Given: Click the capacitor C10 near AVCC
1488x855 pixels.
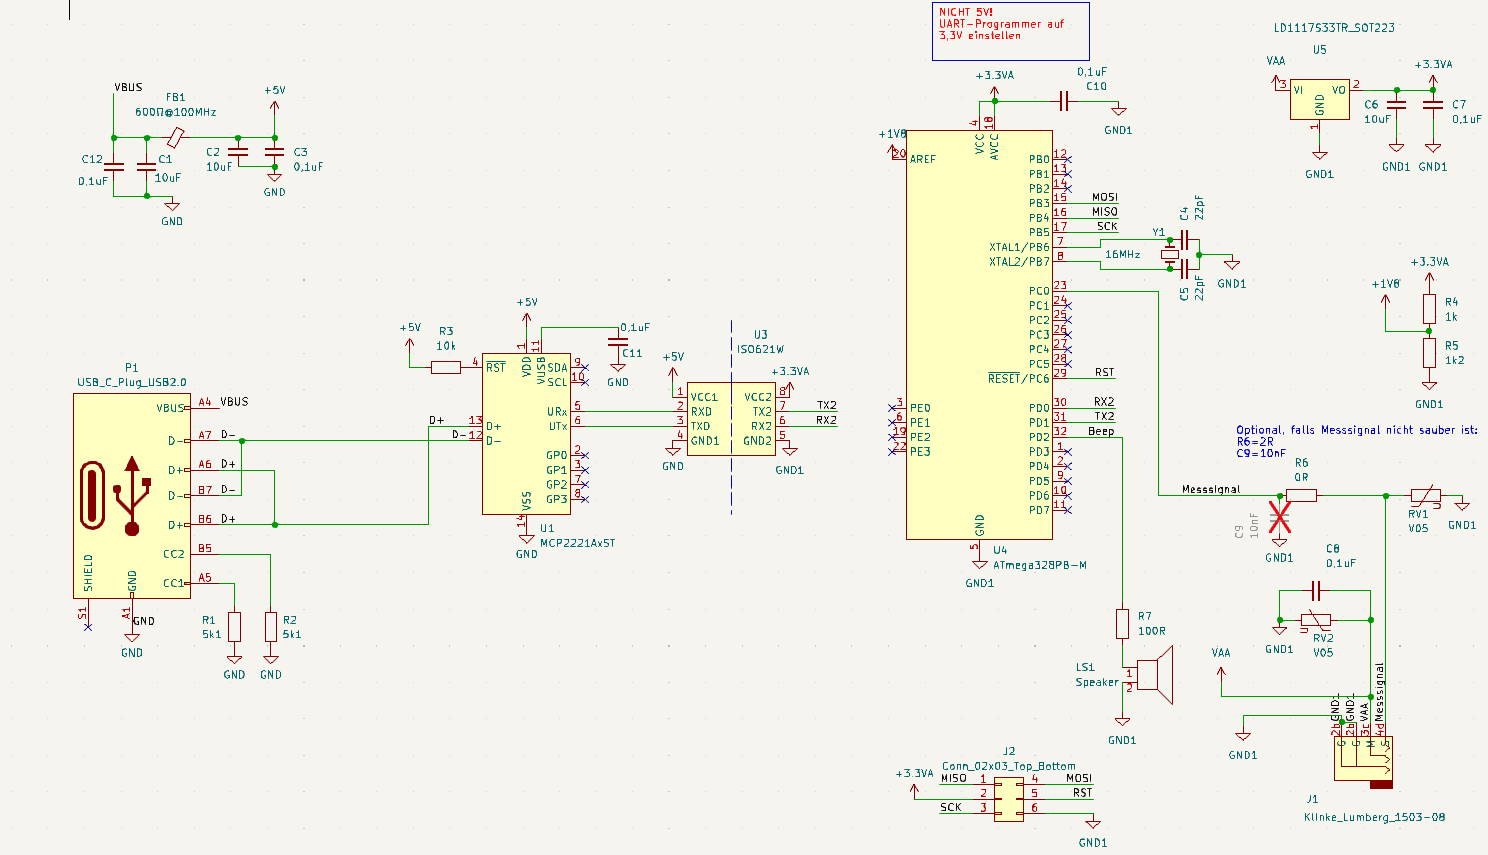Looking at the screenshot, I should [x=1064, y=100].
